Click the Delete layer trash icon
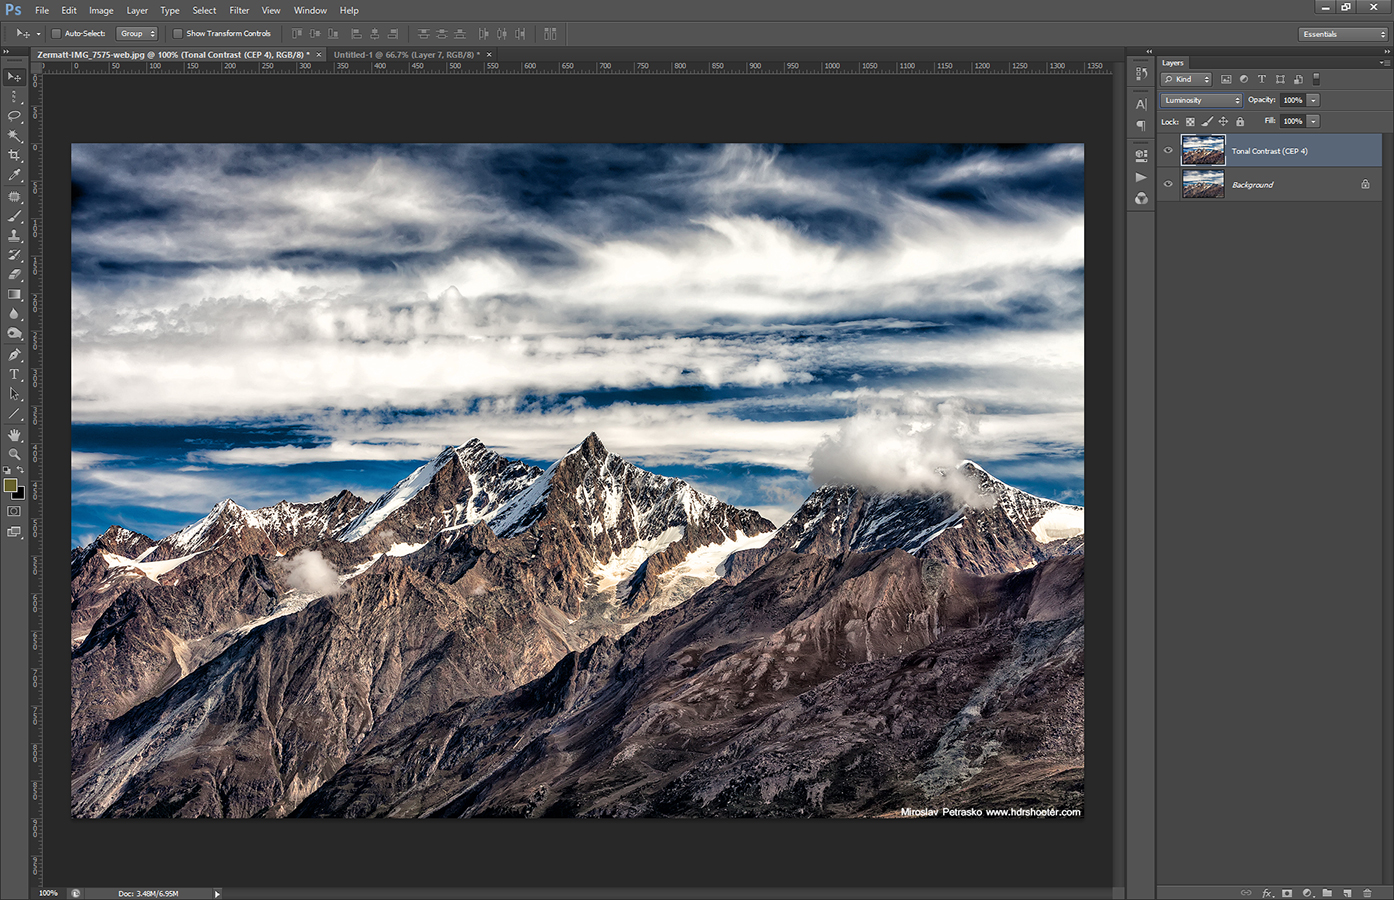 tap(1367, 893)
